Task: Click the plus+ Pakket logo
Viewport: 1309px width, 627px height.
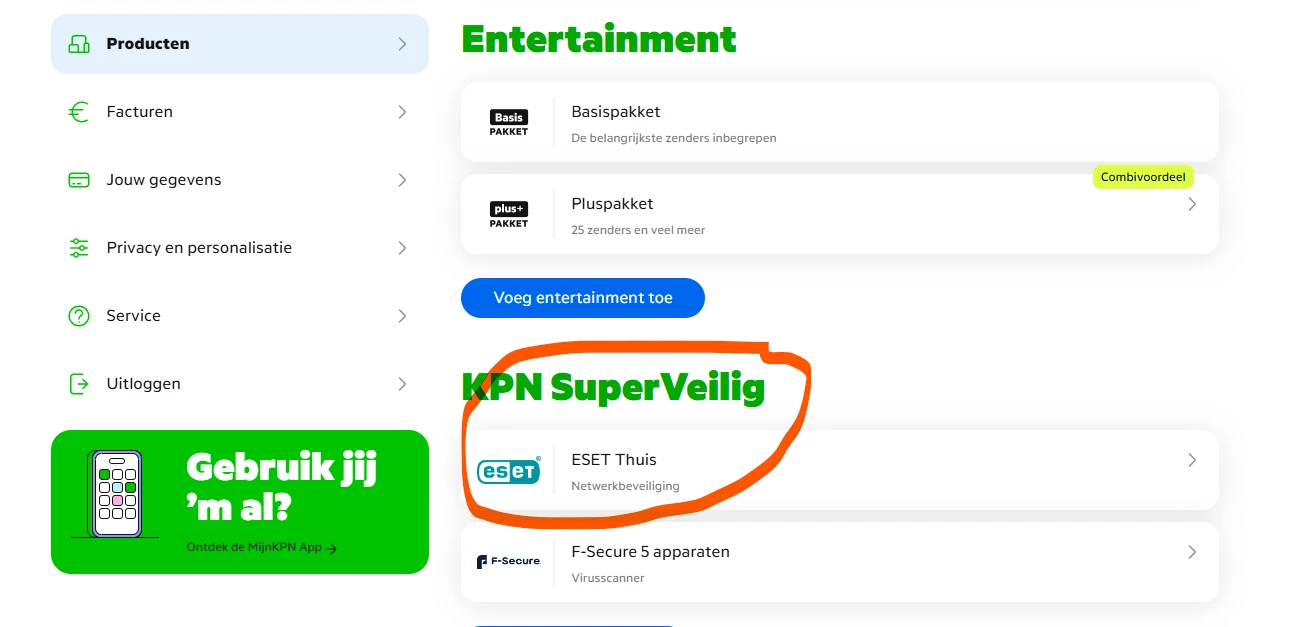Action: tap(508, 215)
